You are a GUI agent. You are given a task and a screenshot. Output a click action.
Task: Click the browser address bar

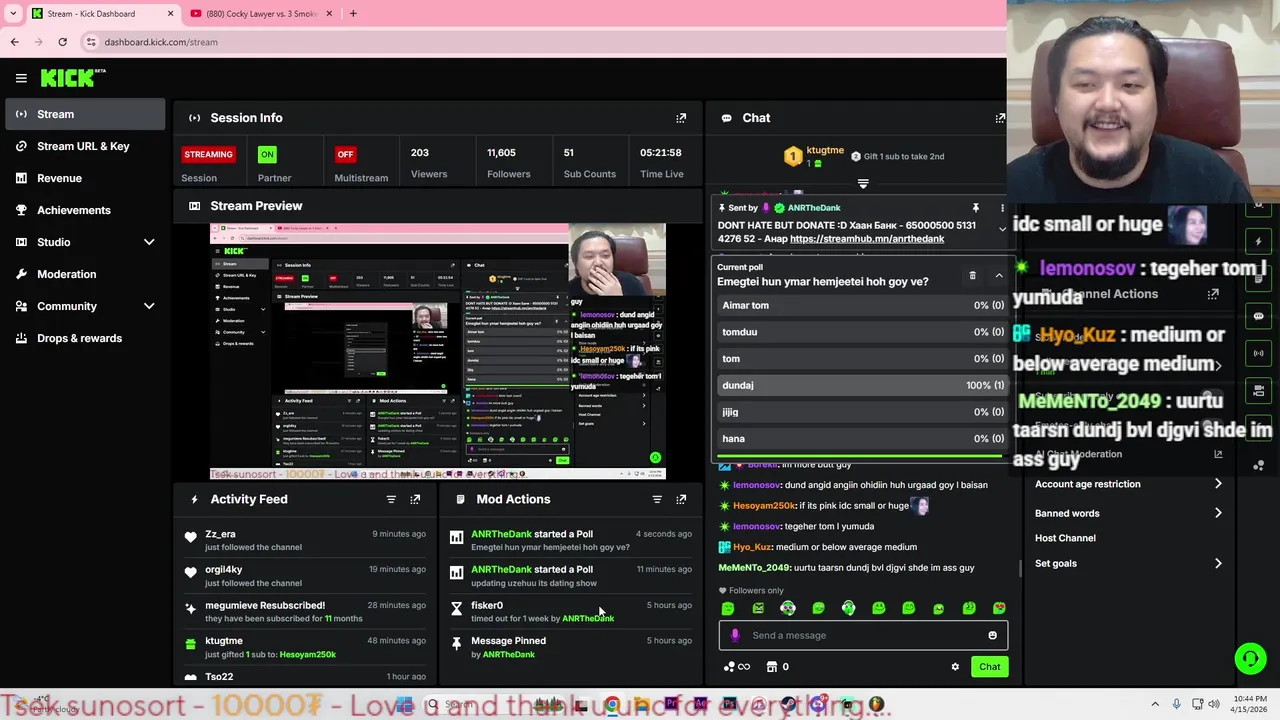[x=540, y=42]
